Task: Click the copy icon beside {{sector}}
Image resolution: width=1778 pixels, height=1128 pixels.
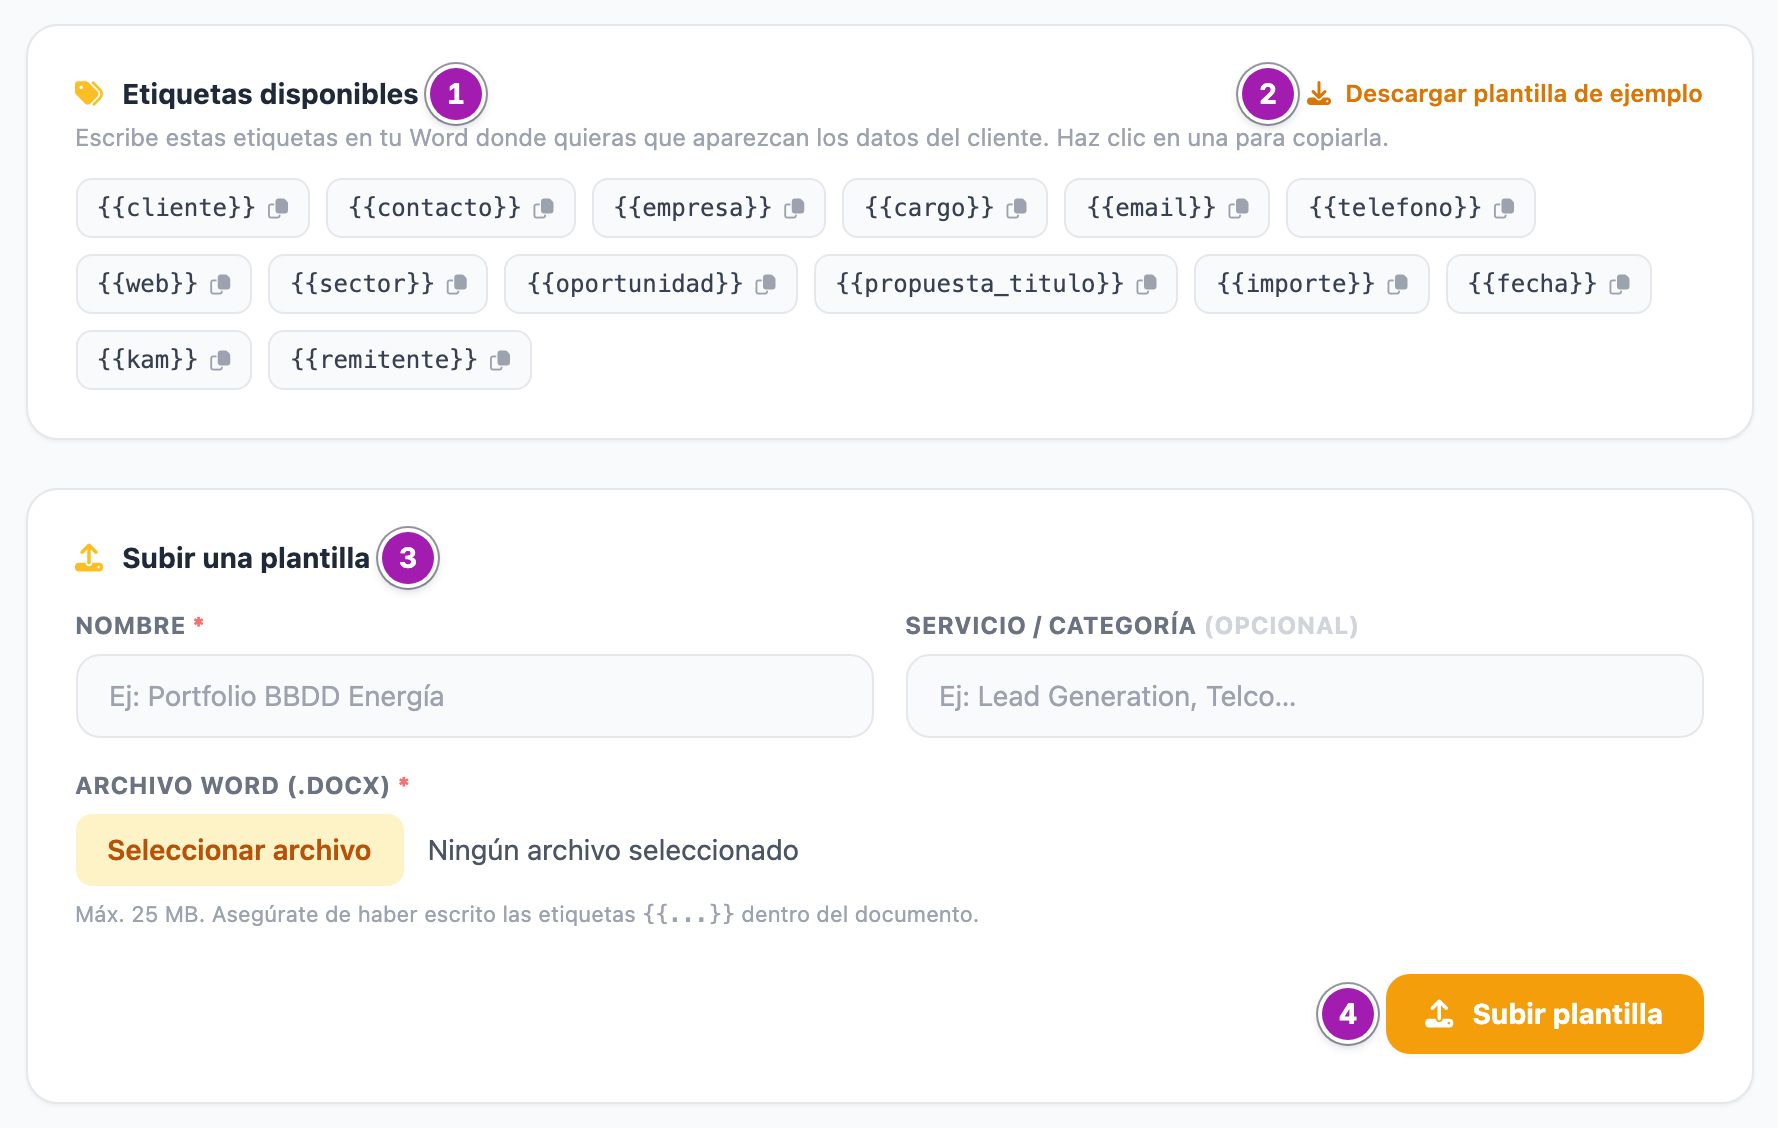Action: tap(457, 284)
